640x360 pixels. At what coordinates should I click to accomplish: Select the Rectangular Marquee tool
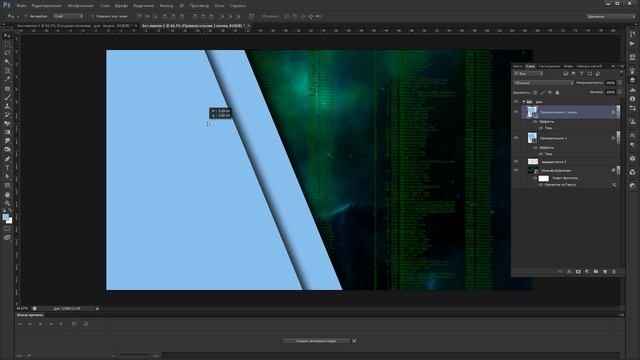point(7,44)
